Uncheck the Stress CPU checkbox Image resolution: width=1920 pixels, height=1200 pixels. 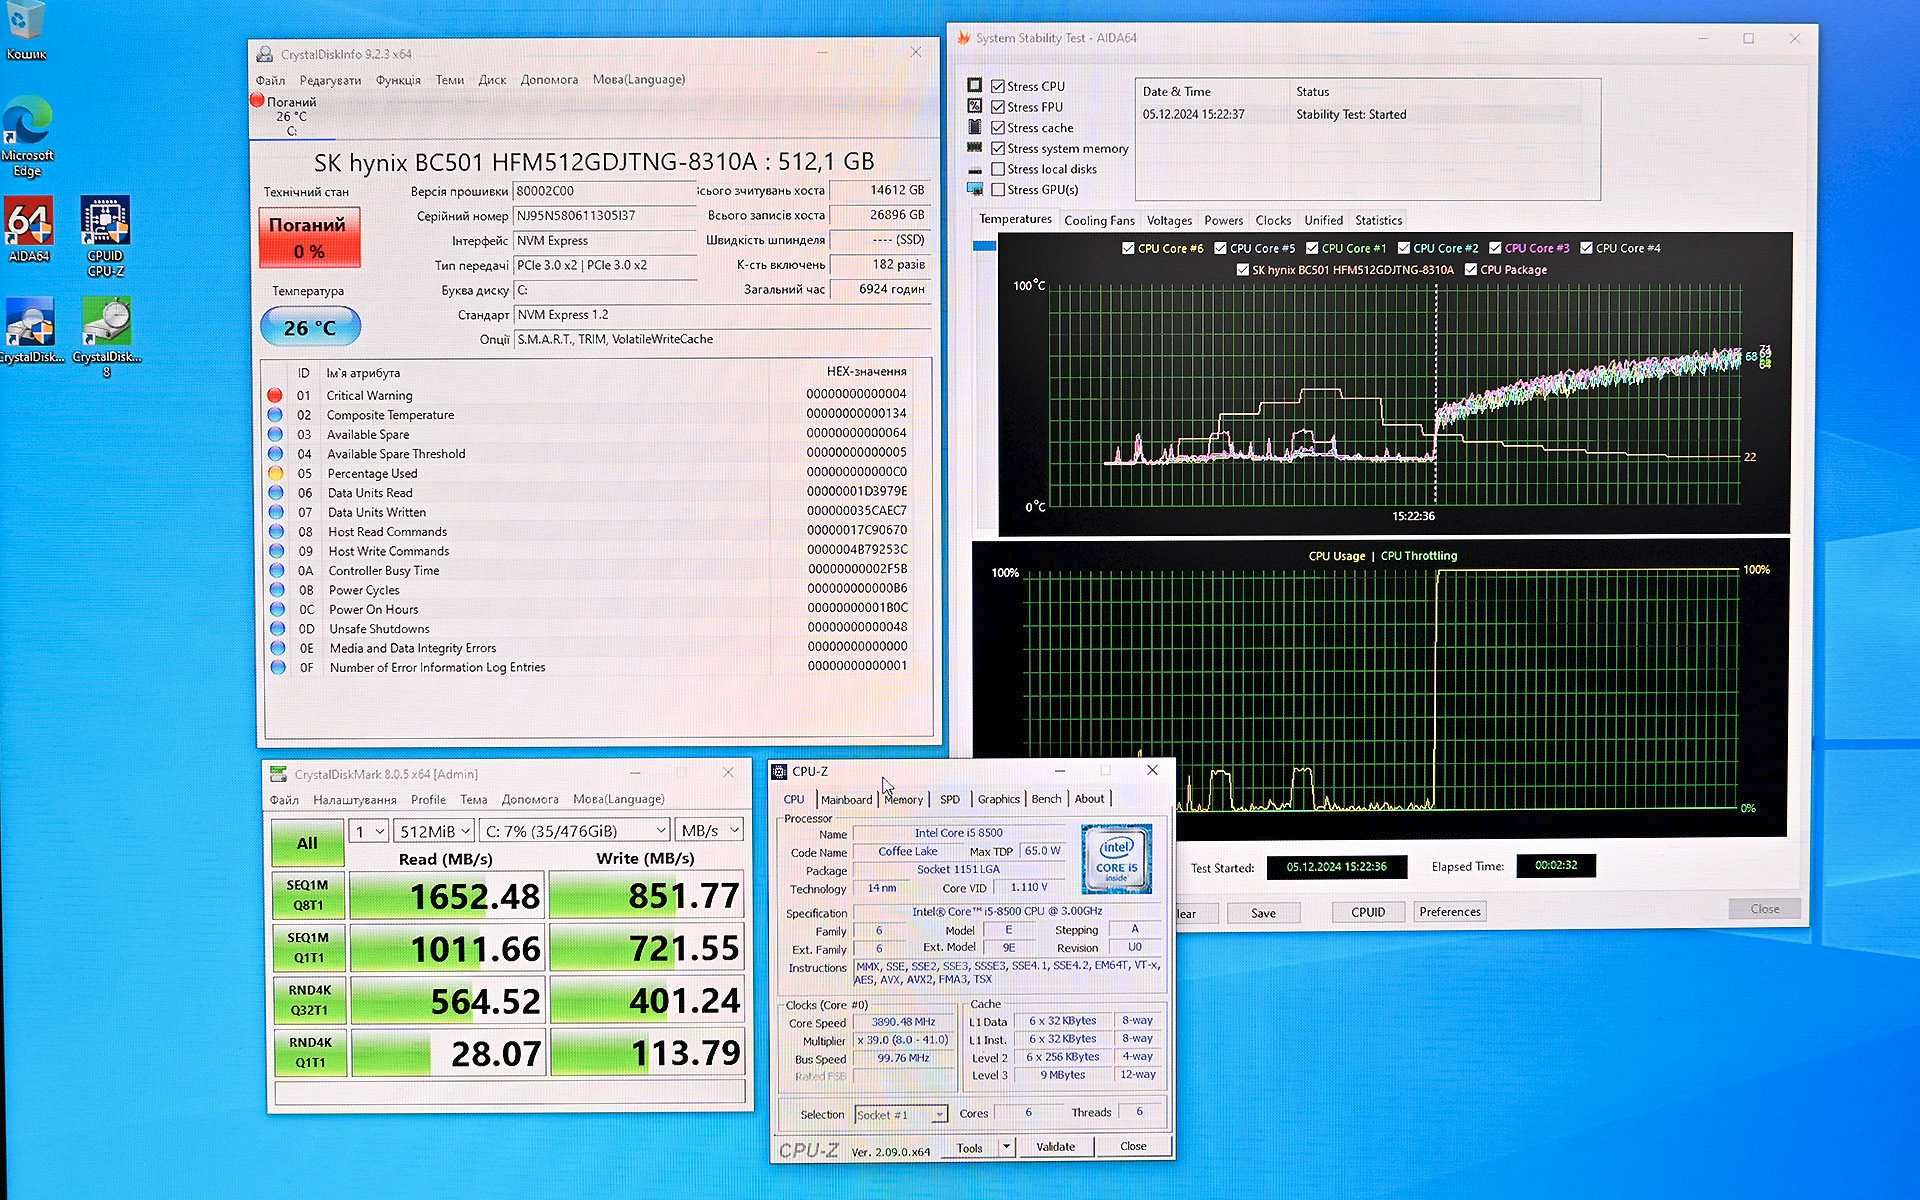click(998, 86)
